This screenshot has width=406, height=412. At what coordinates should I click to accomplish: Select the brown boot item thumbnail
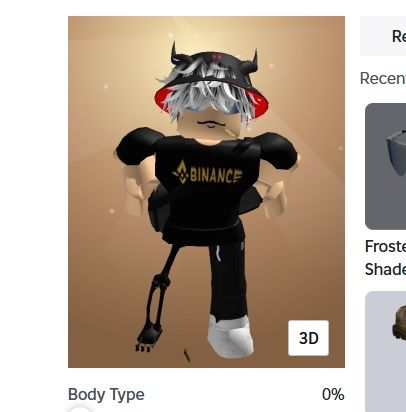pos(386,351)
